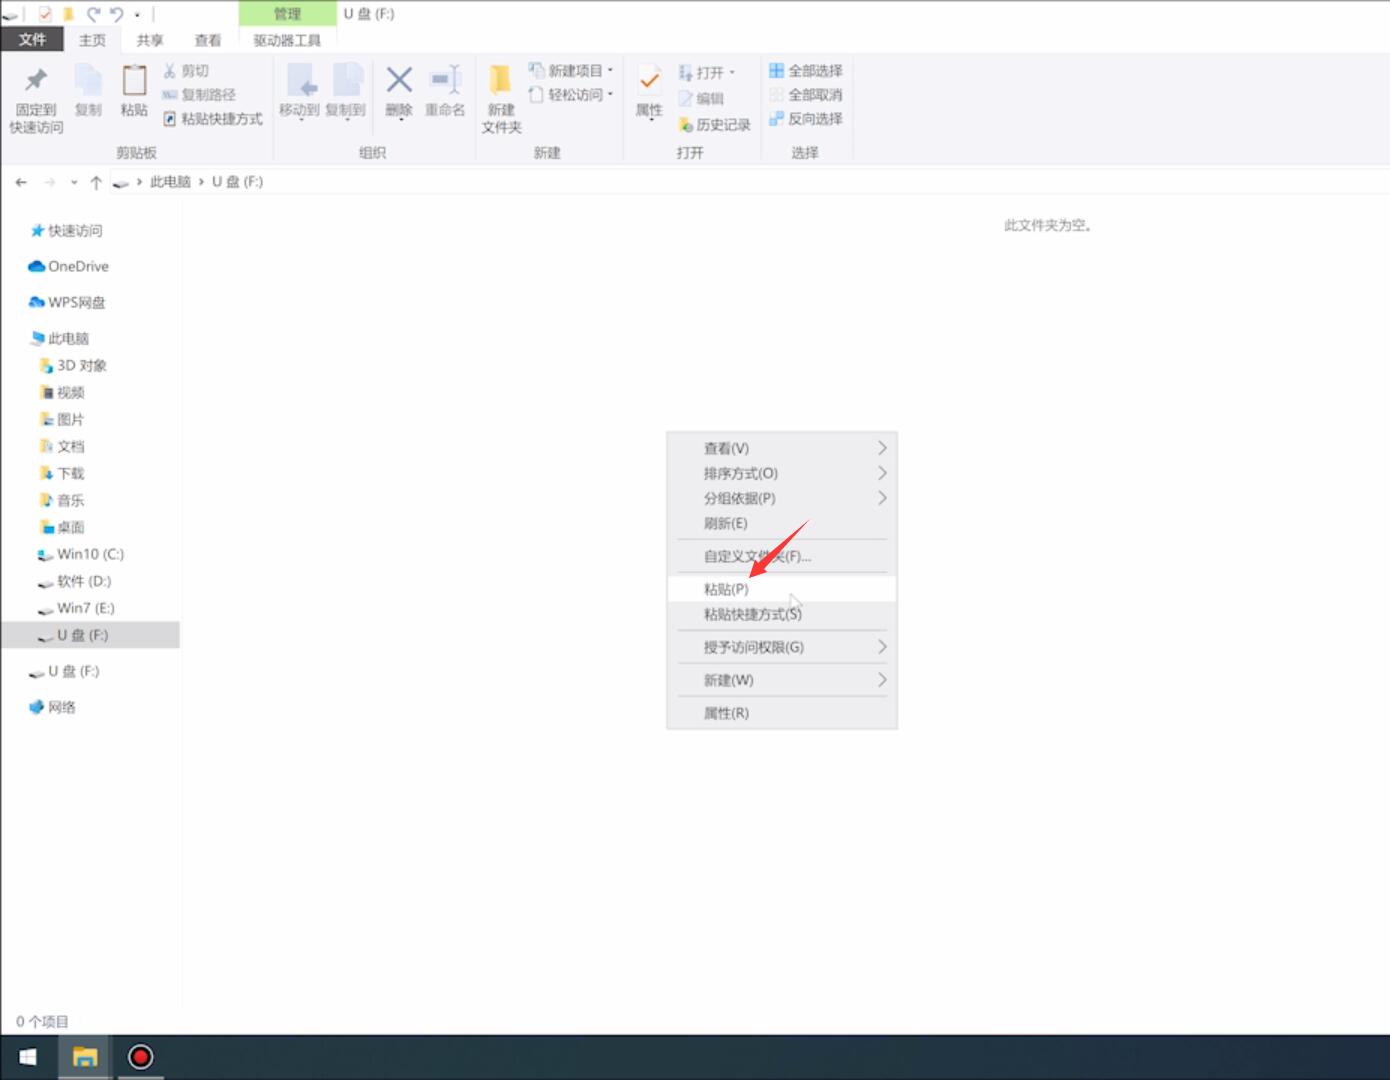
Task: Open 轻松访问 dropdown in ribbon
Action: (x=571, y=95)
